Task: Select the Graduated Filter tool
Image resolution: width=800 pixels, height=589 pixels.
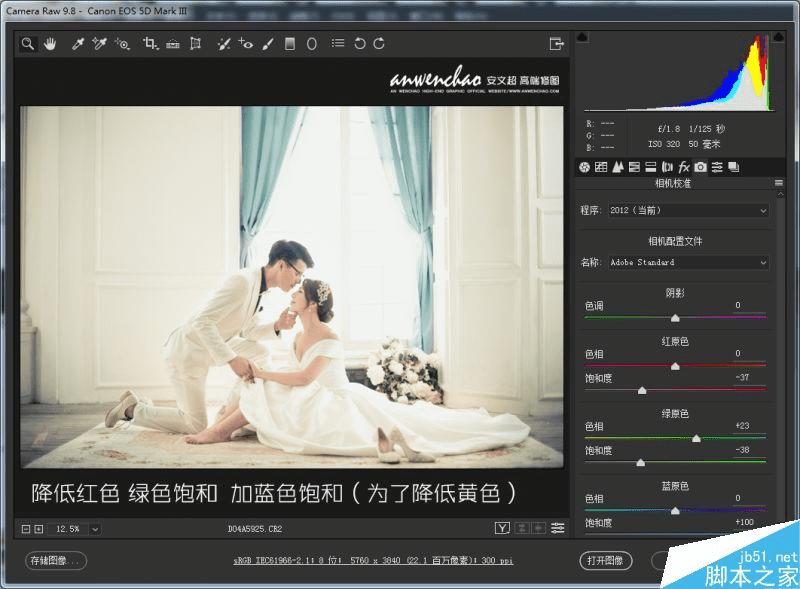Action: pyautogui.click(x=290, y=44)
